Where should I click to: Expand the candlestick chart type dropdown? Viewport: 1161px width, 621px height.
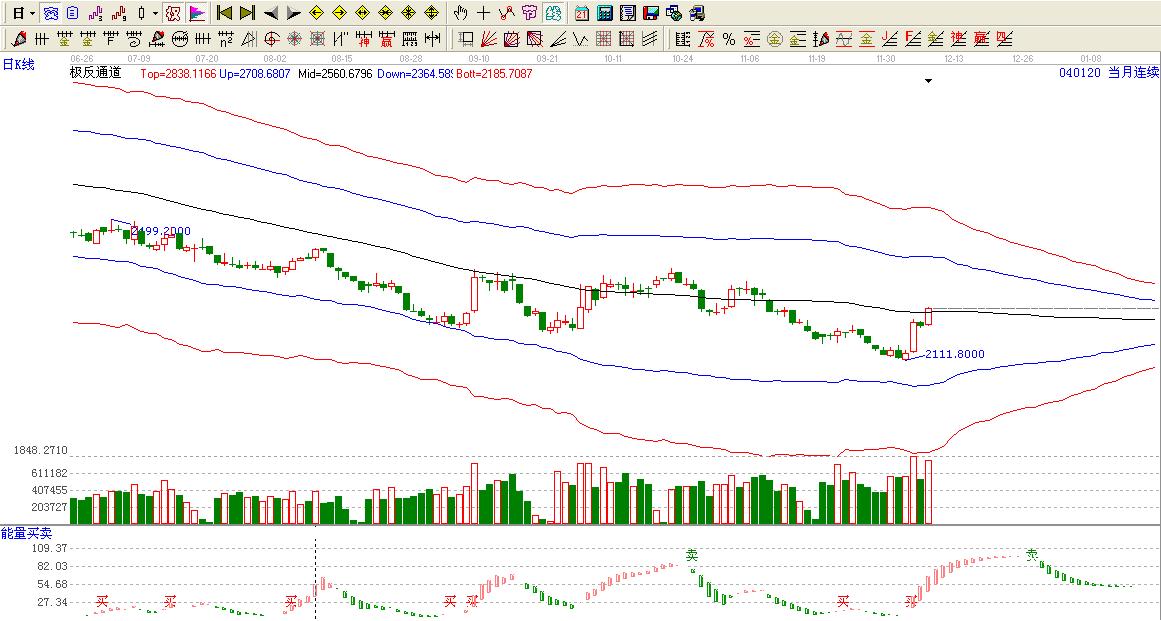pyautogui.click(x=155, y=13)
